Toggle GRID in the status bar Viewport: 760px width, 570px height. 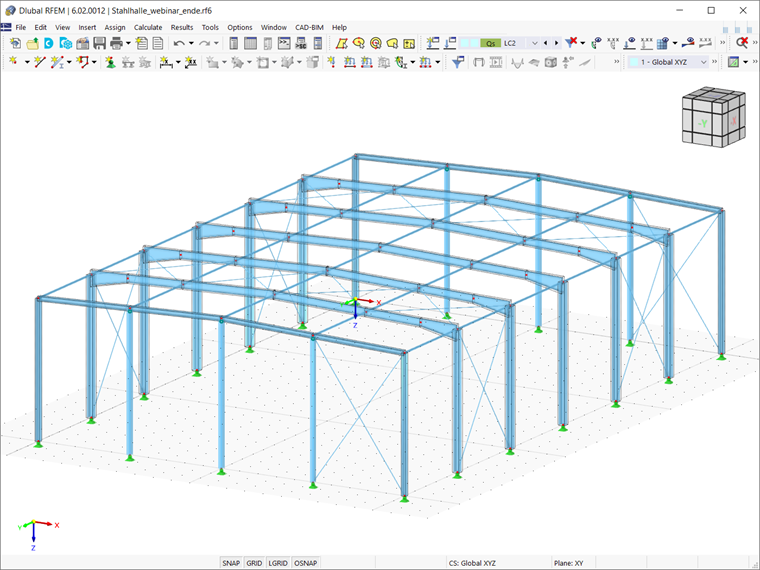click(x=254, y=563)
